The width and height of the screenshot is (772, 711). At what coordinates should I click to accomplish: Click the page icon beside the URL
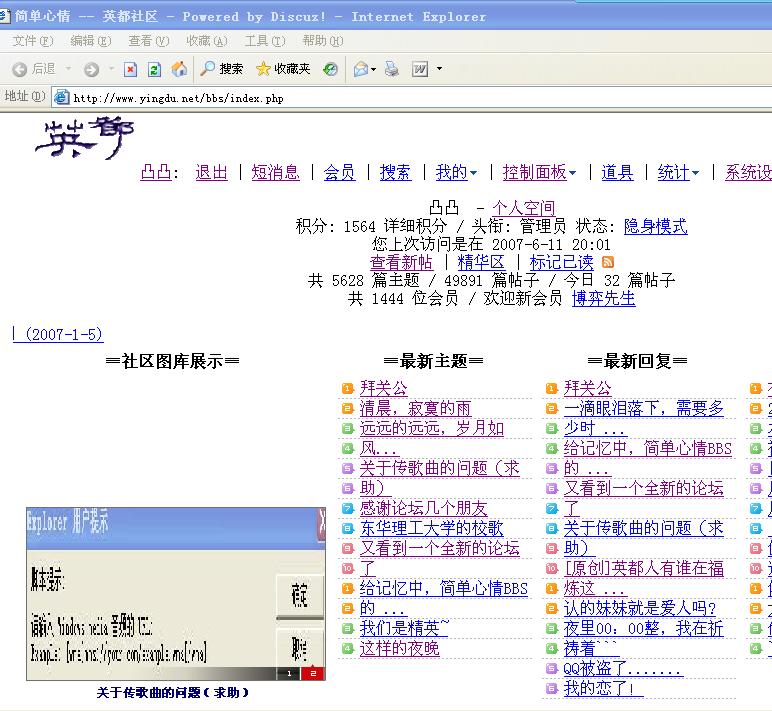point(62,97)
